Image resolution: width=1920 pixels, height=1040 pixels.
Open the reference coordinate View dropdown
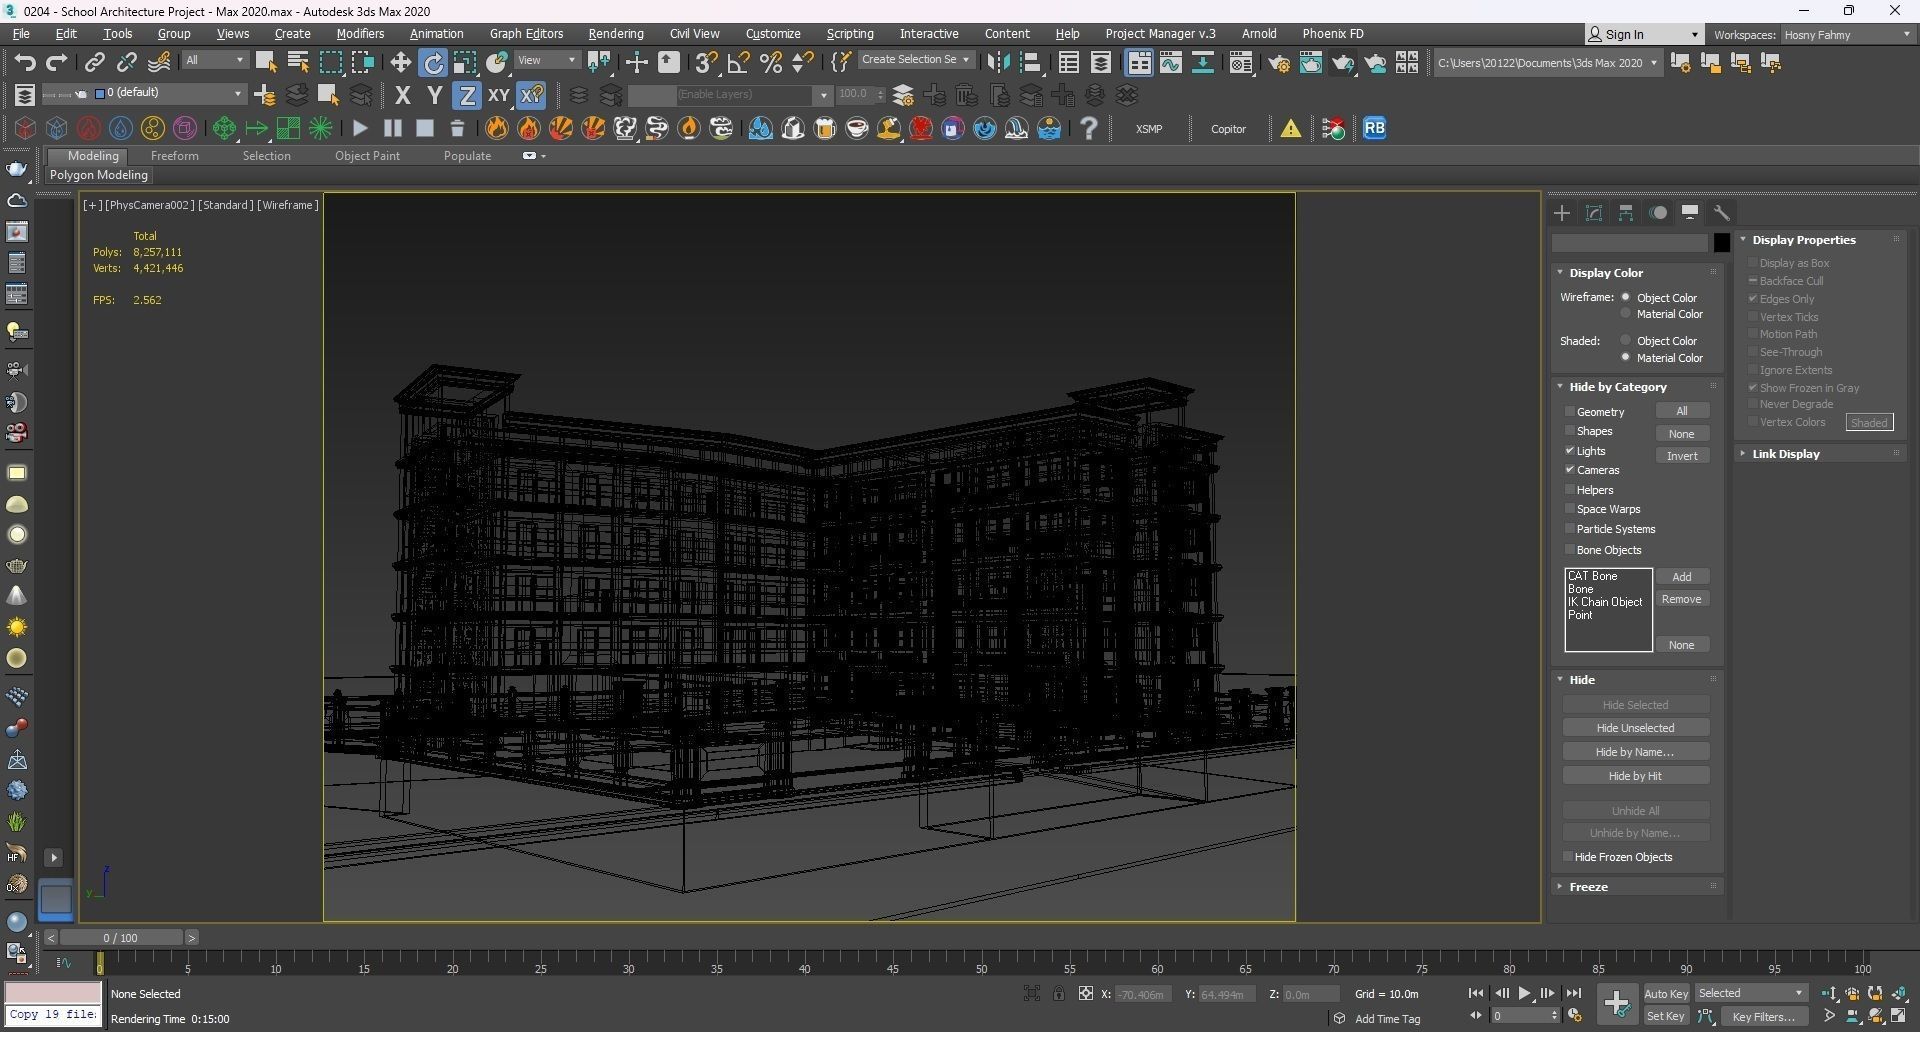coord(547,61)
